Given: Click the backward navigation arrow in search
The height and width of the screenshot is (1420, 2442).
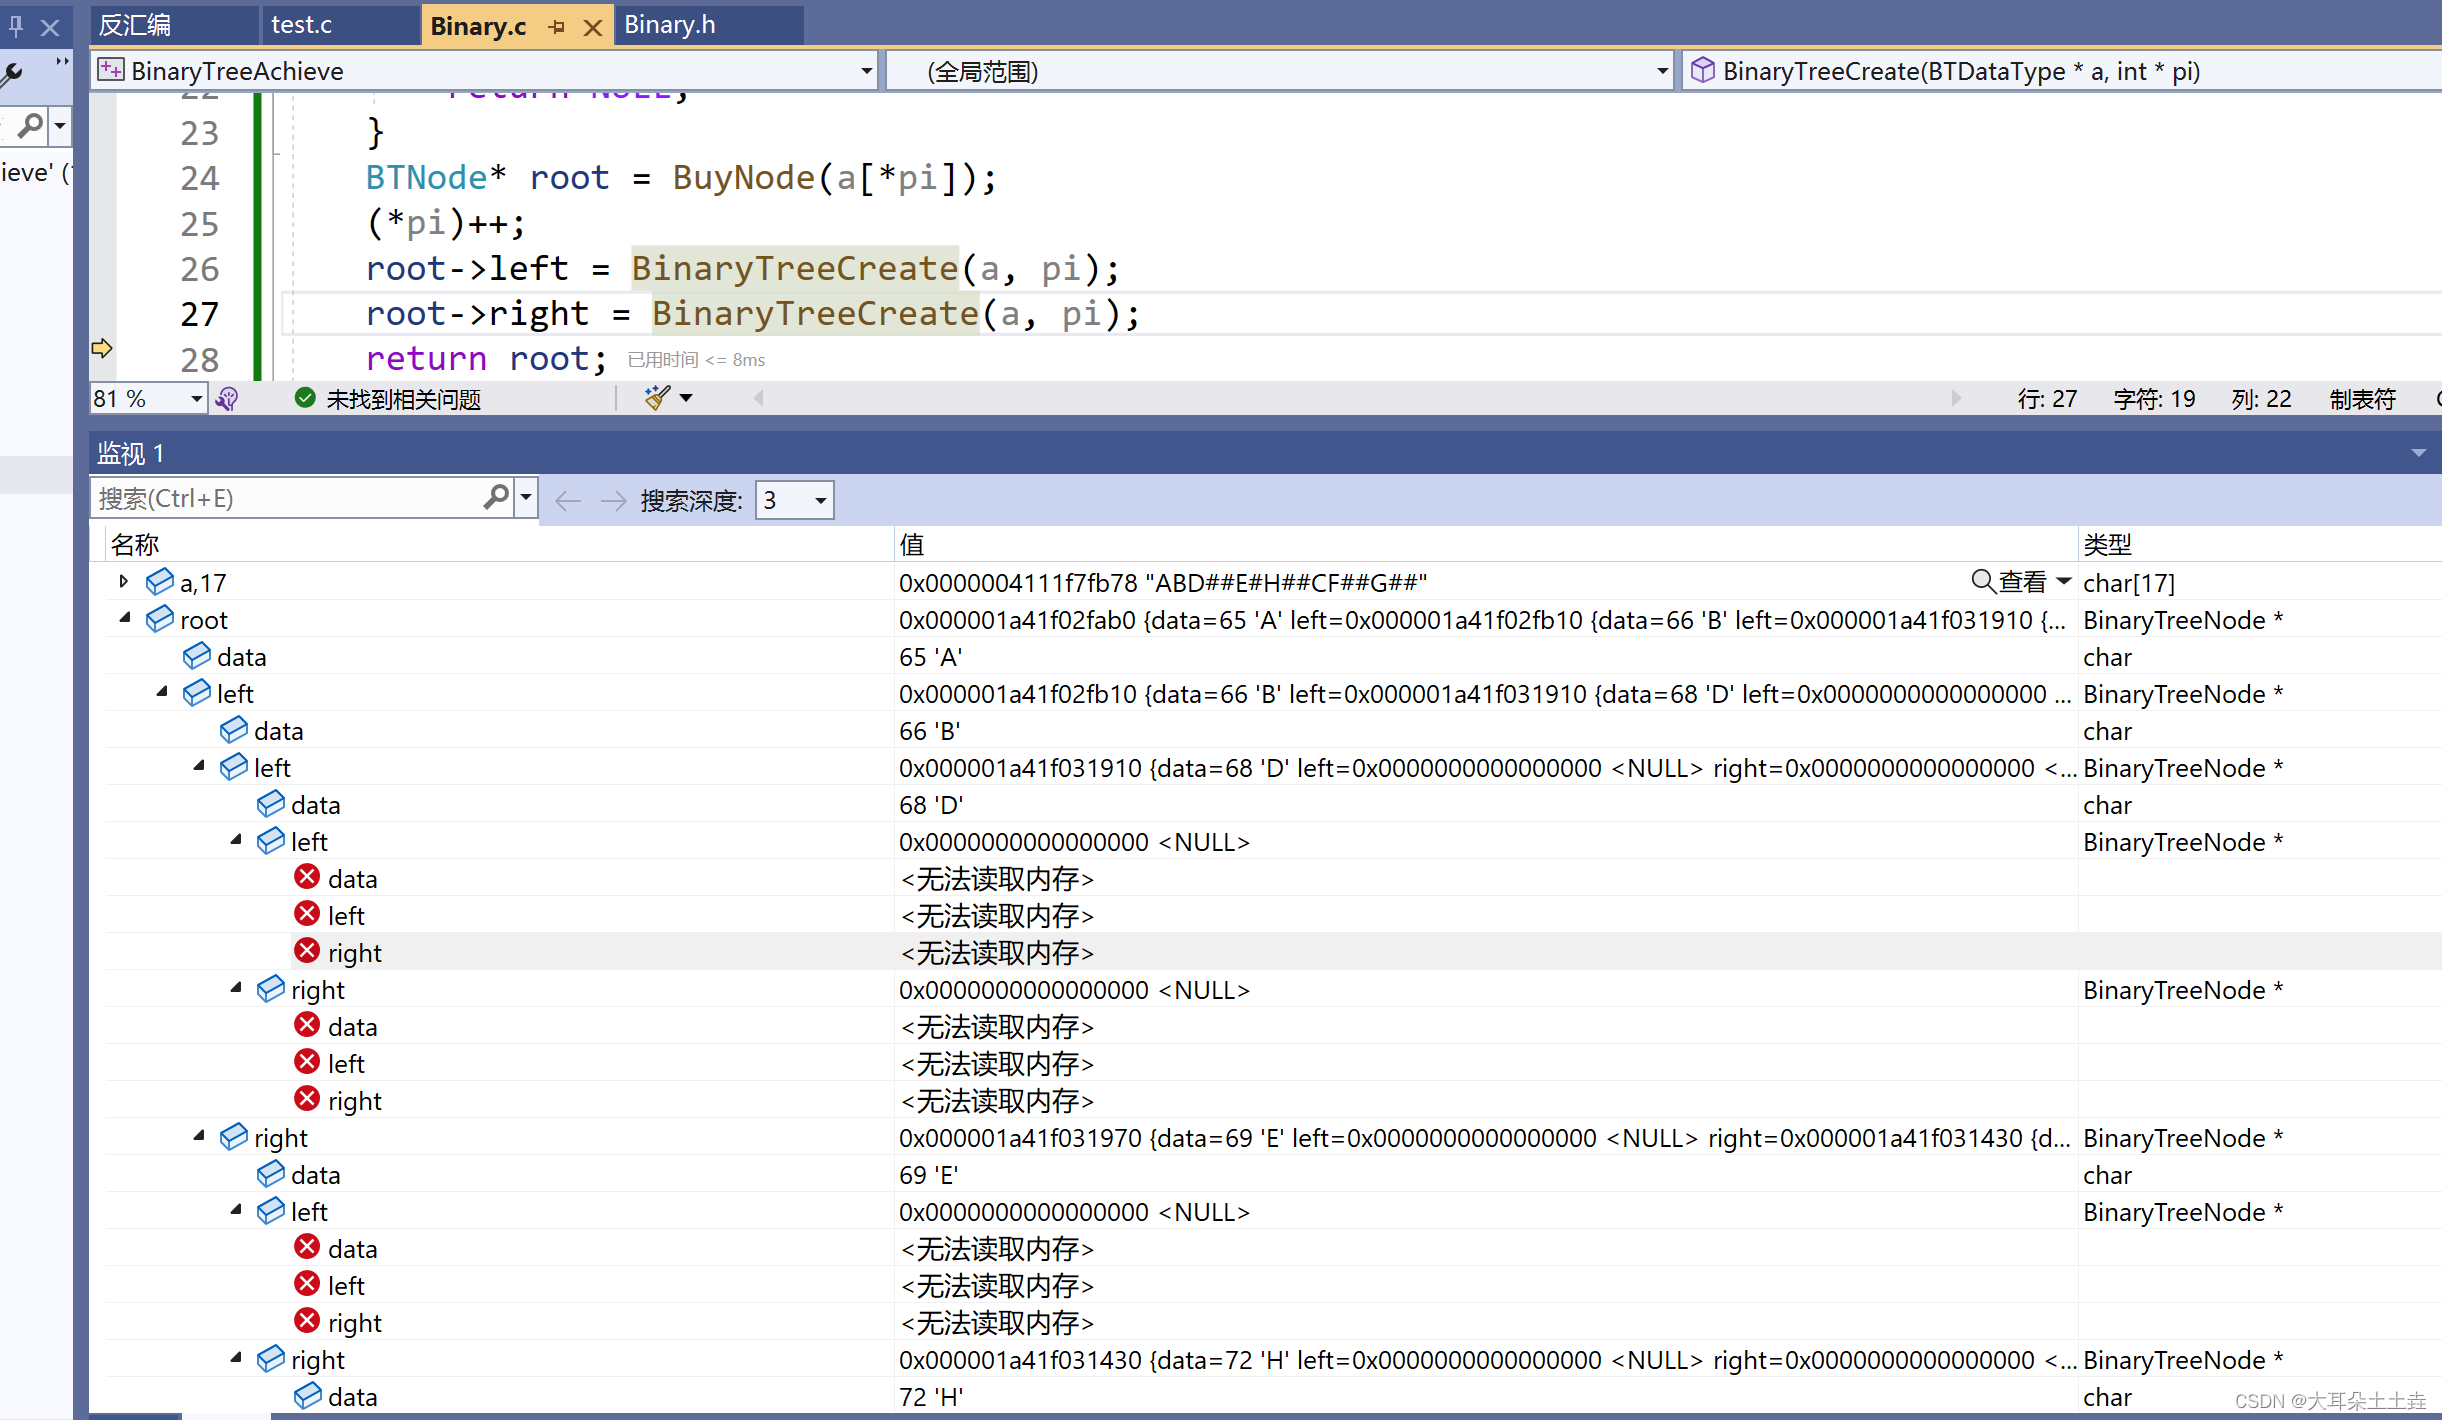Looking at the screenshot, I should click(x=573, y=499).
